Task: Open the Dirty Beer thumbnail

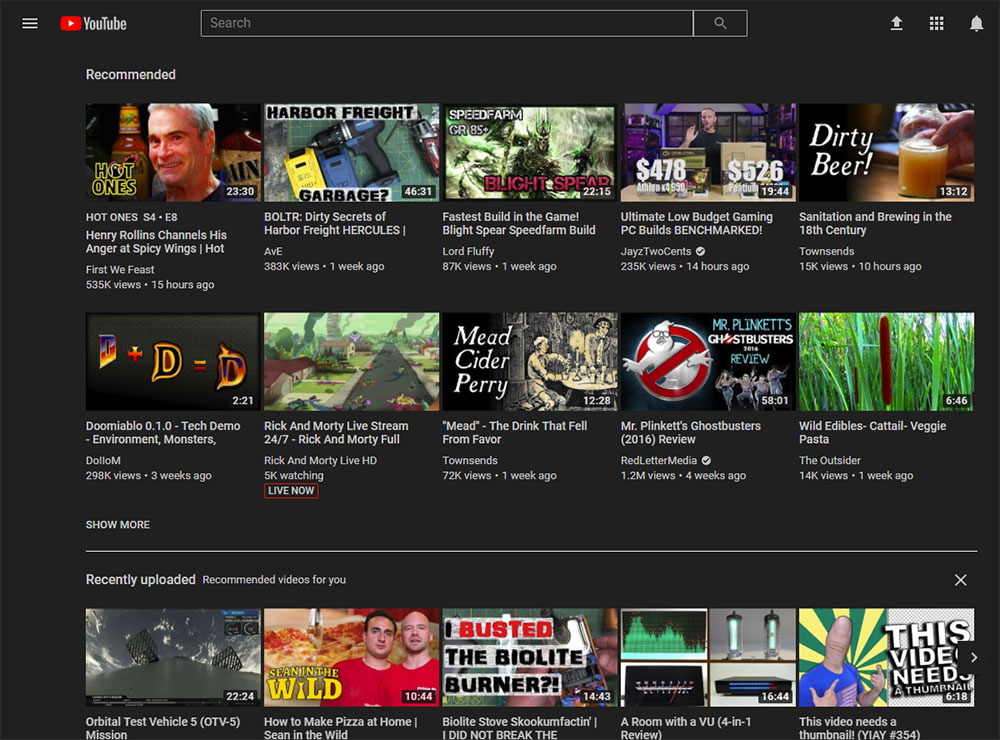Action: coord(886,152)
